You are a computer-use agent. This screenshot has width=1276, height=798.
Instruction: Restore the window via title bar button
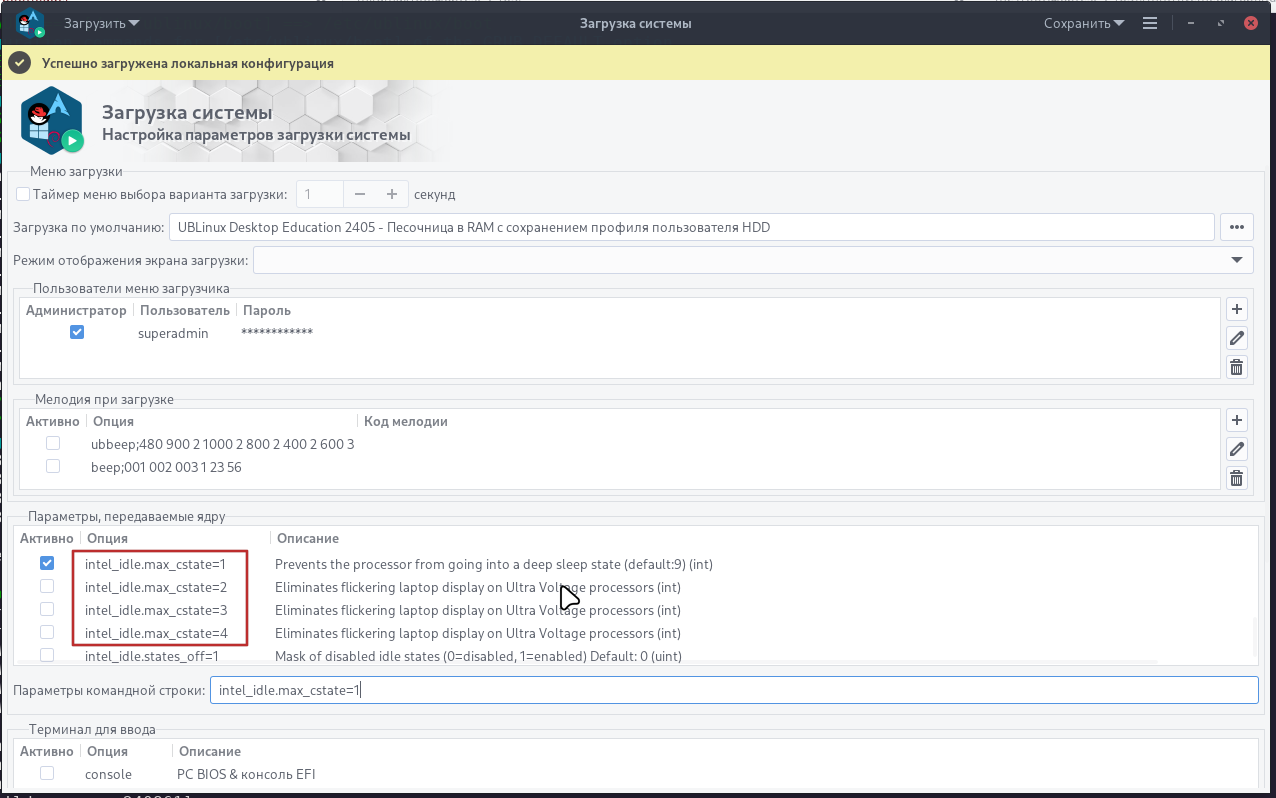pyautogui.click(x=1221, y=23)
